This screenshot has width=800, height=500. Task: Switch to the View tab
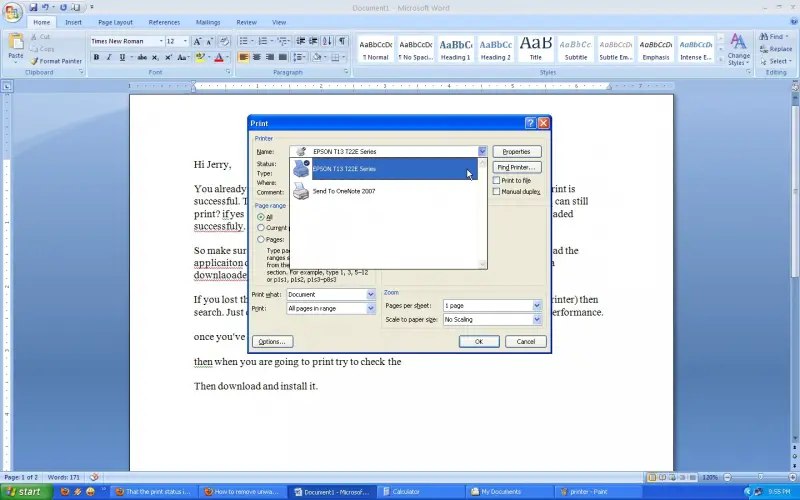tap(279, 22)
